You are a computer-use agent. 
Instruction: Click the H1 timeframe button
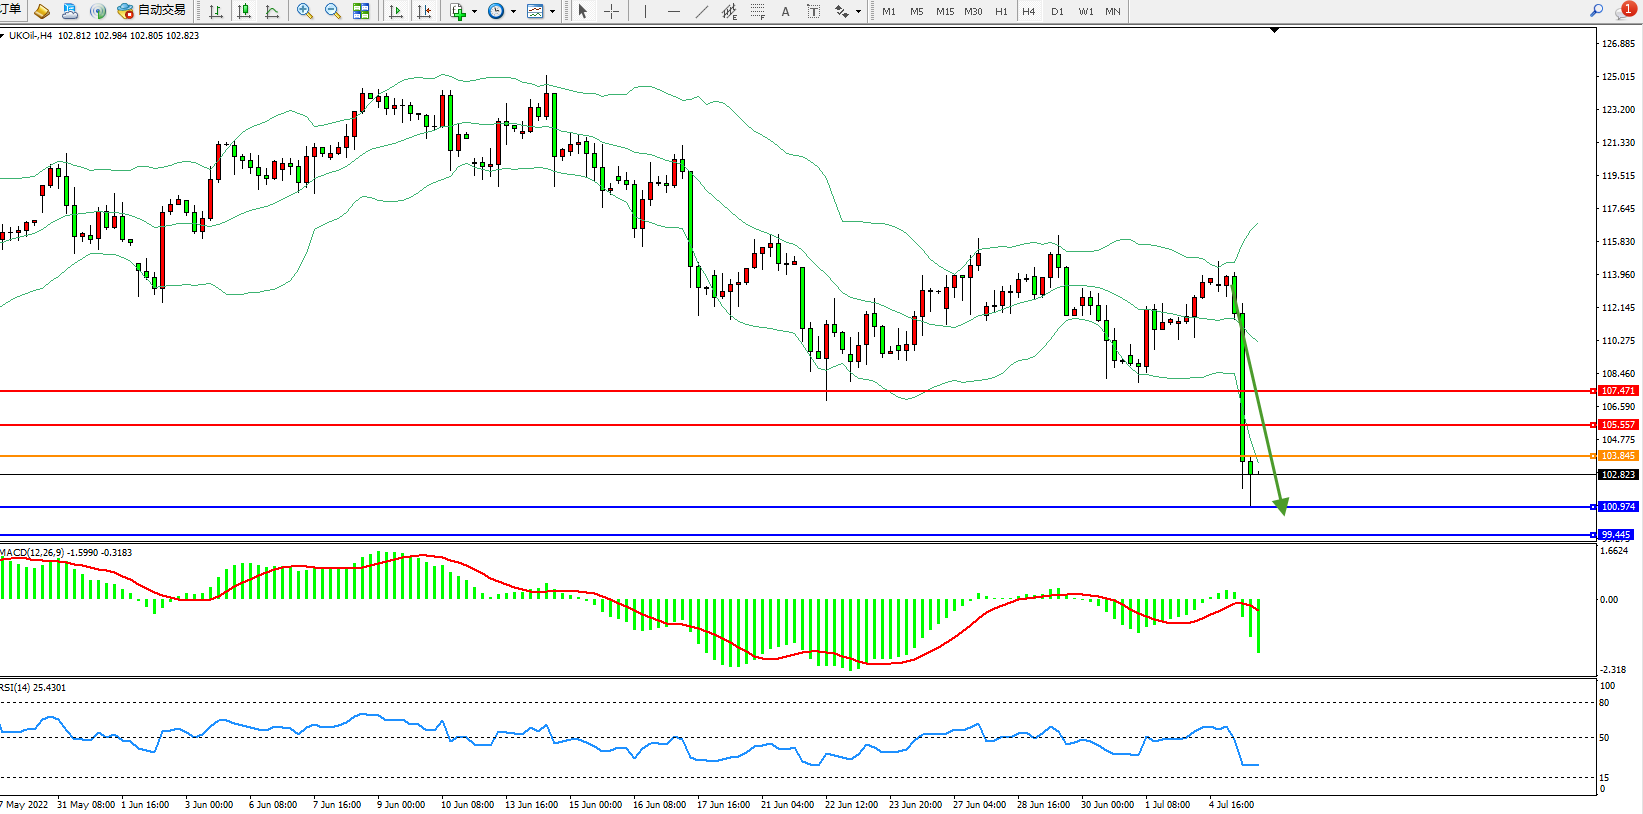(1001, 12)
